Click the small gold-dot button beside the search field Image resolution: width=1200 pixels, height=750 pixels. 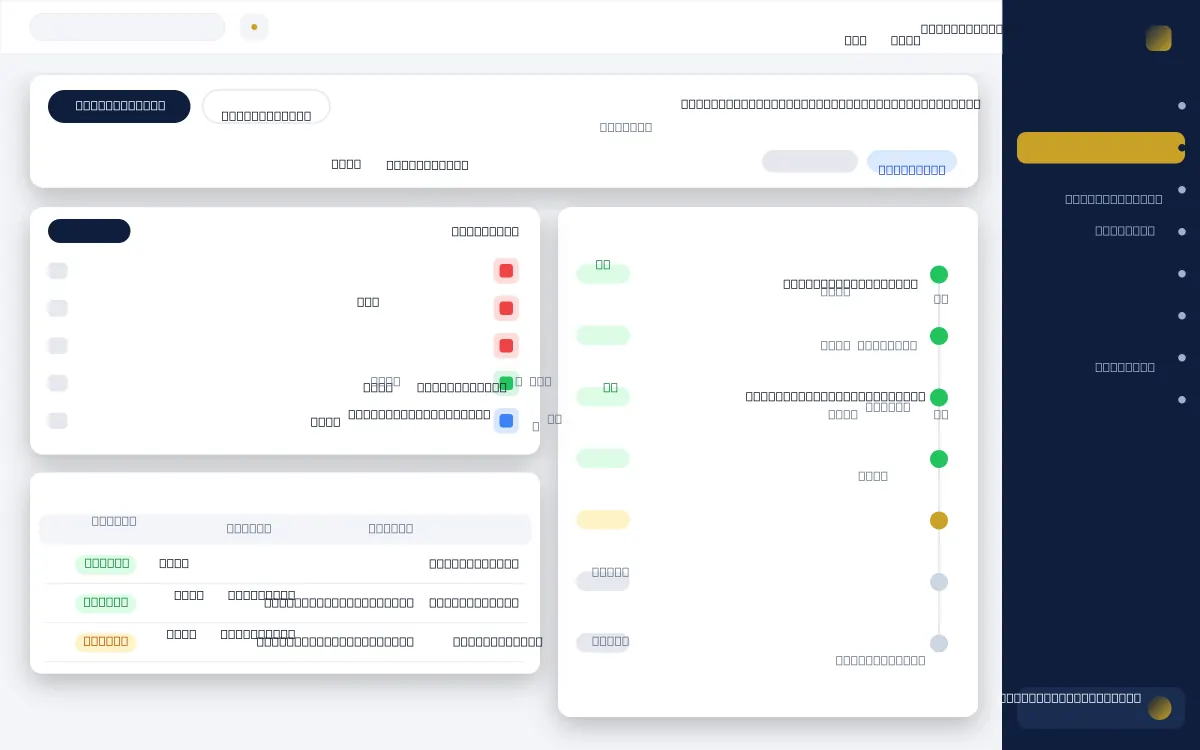tap(254, 27)
